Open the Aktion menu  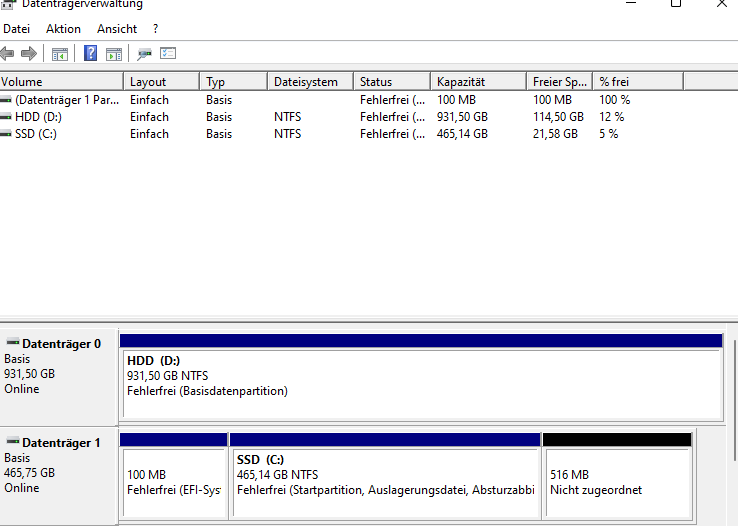point(63,29)
